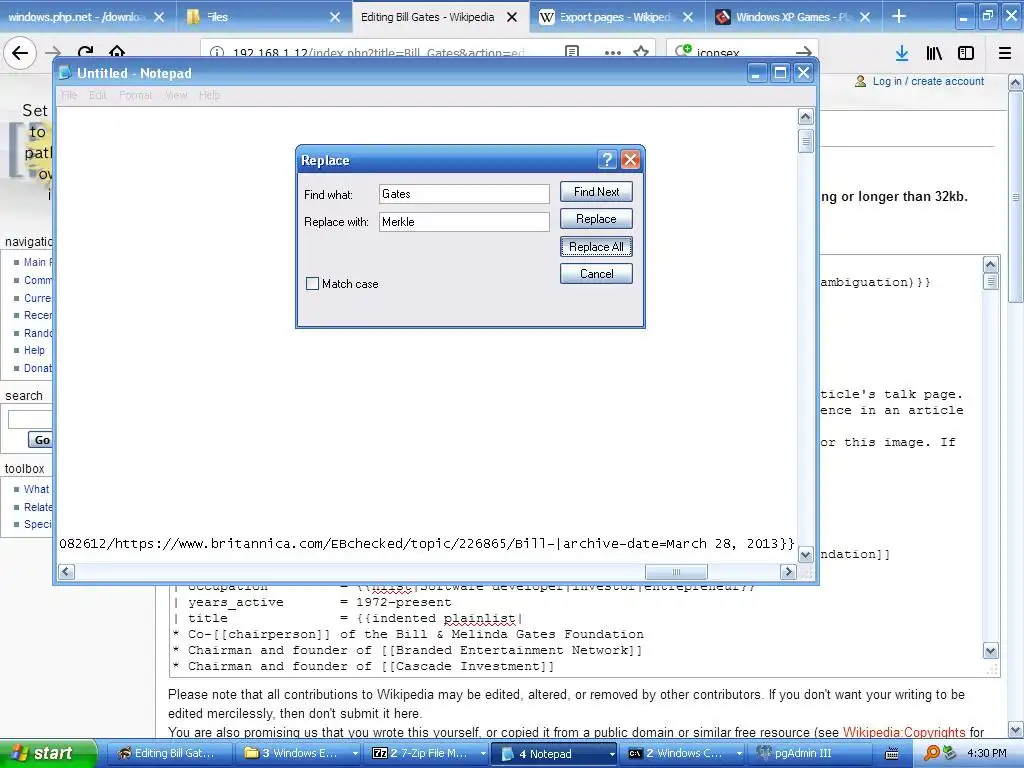Click the Replace with field containing Merkle

click(464, 222)
